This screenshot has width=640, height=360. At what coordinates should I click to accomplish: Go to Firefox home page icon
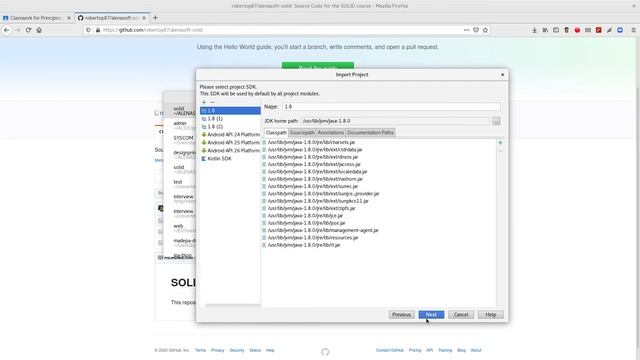39,30
